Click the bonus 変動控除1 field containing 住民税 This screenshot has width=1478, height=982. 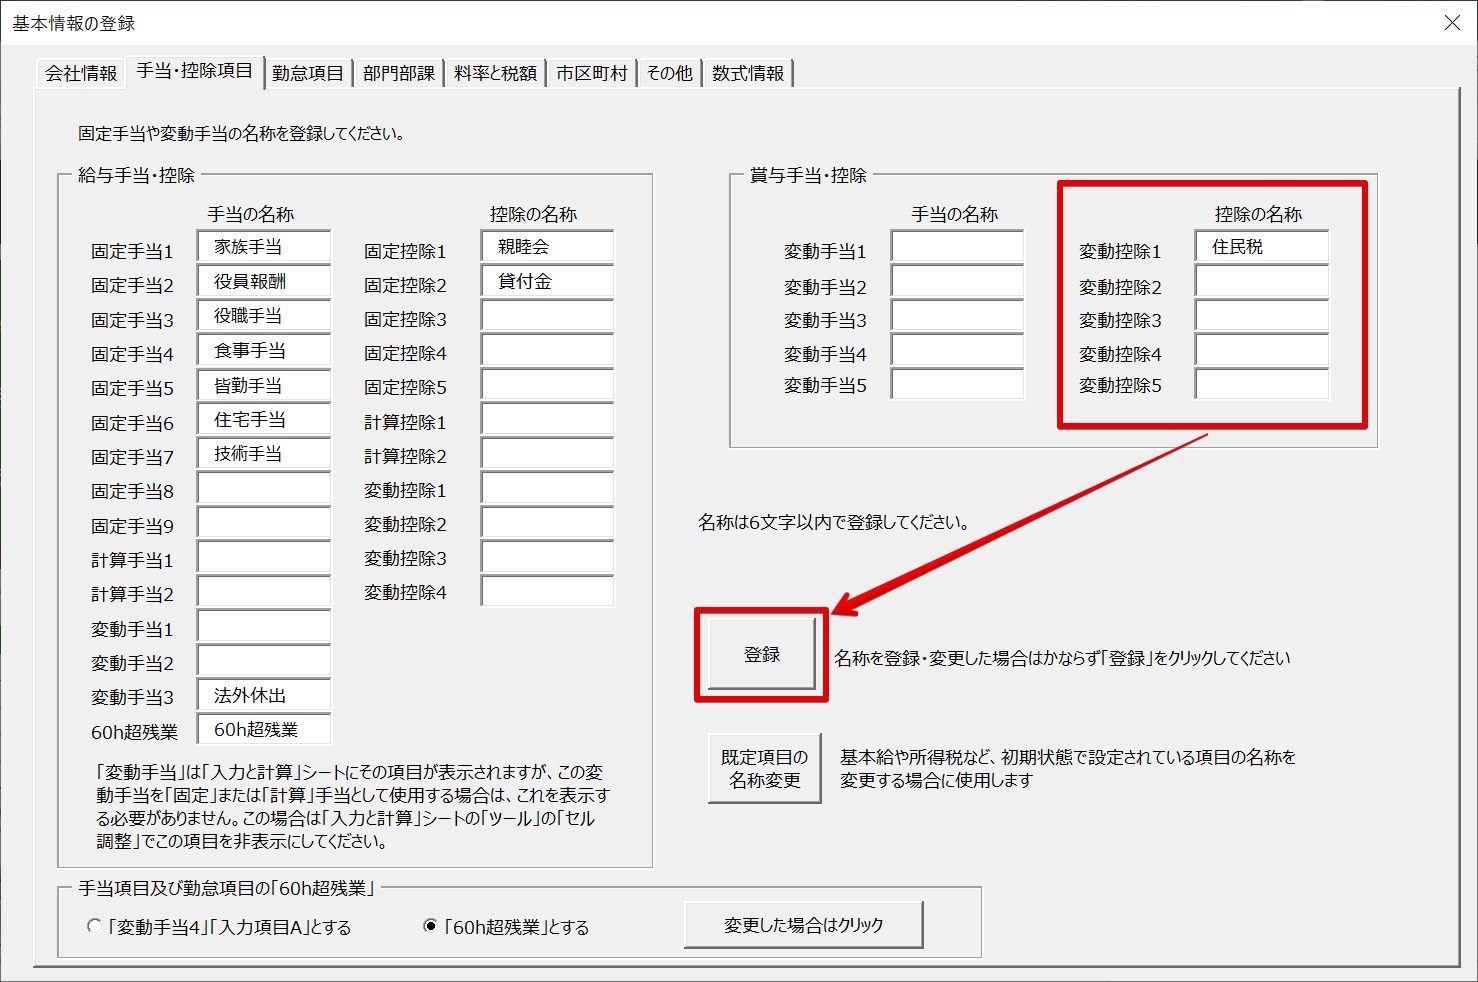point(1261,247)
